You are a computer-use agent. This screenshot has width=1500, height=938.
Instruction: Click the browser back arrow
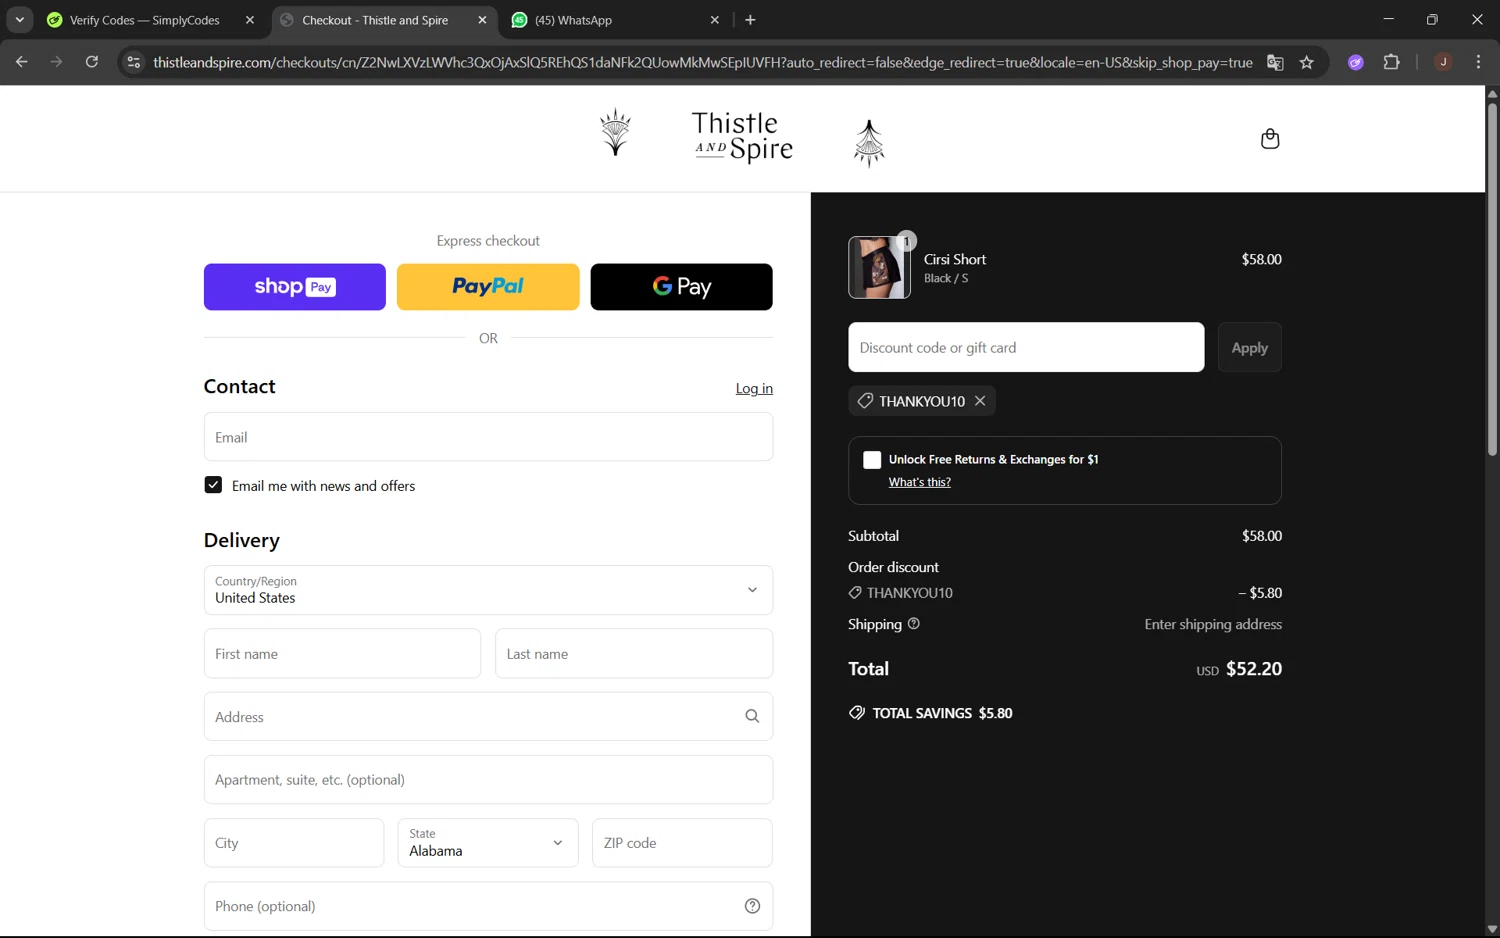click(21, 62)
